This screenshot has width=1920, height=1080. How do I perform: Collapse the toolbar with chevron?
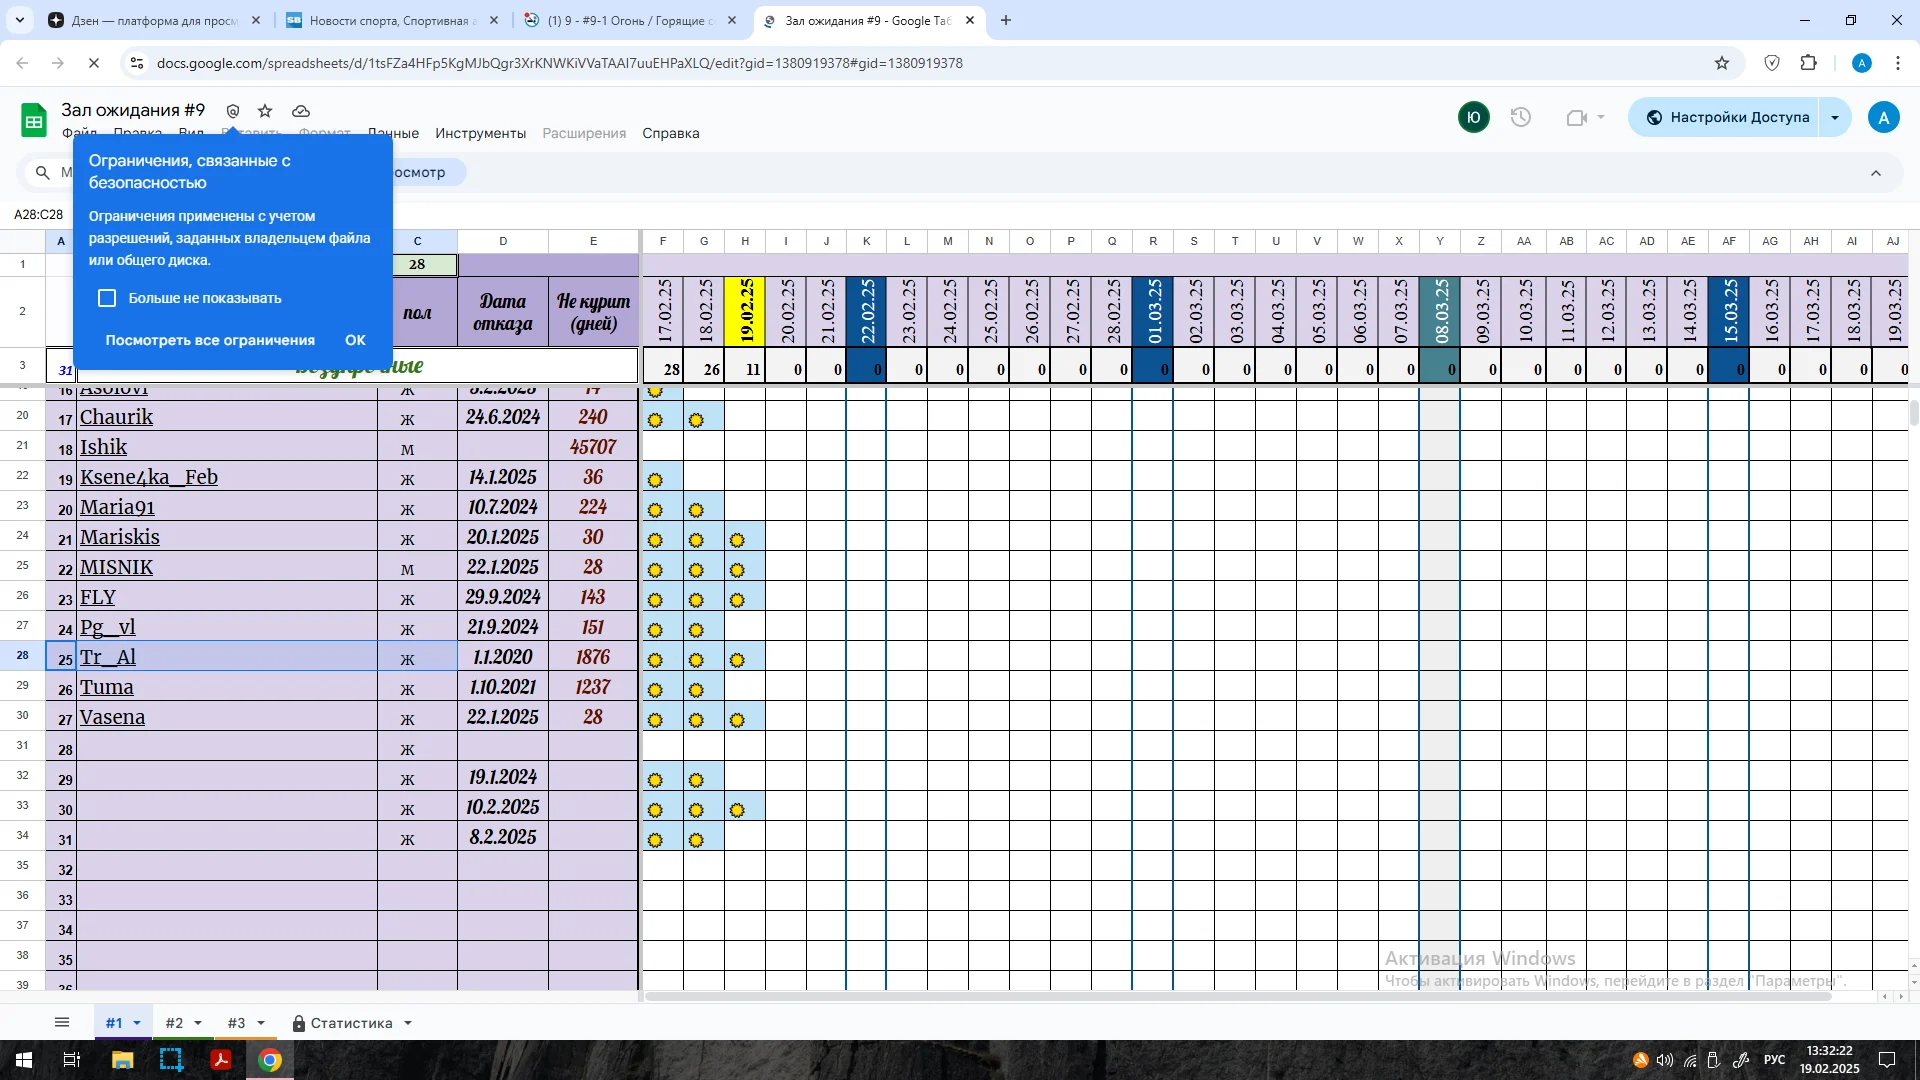[x=1876, y=173]
